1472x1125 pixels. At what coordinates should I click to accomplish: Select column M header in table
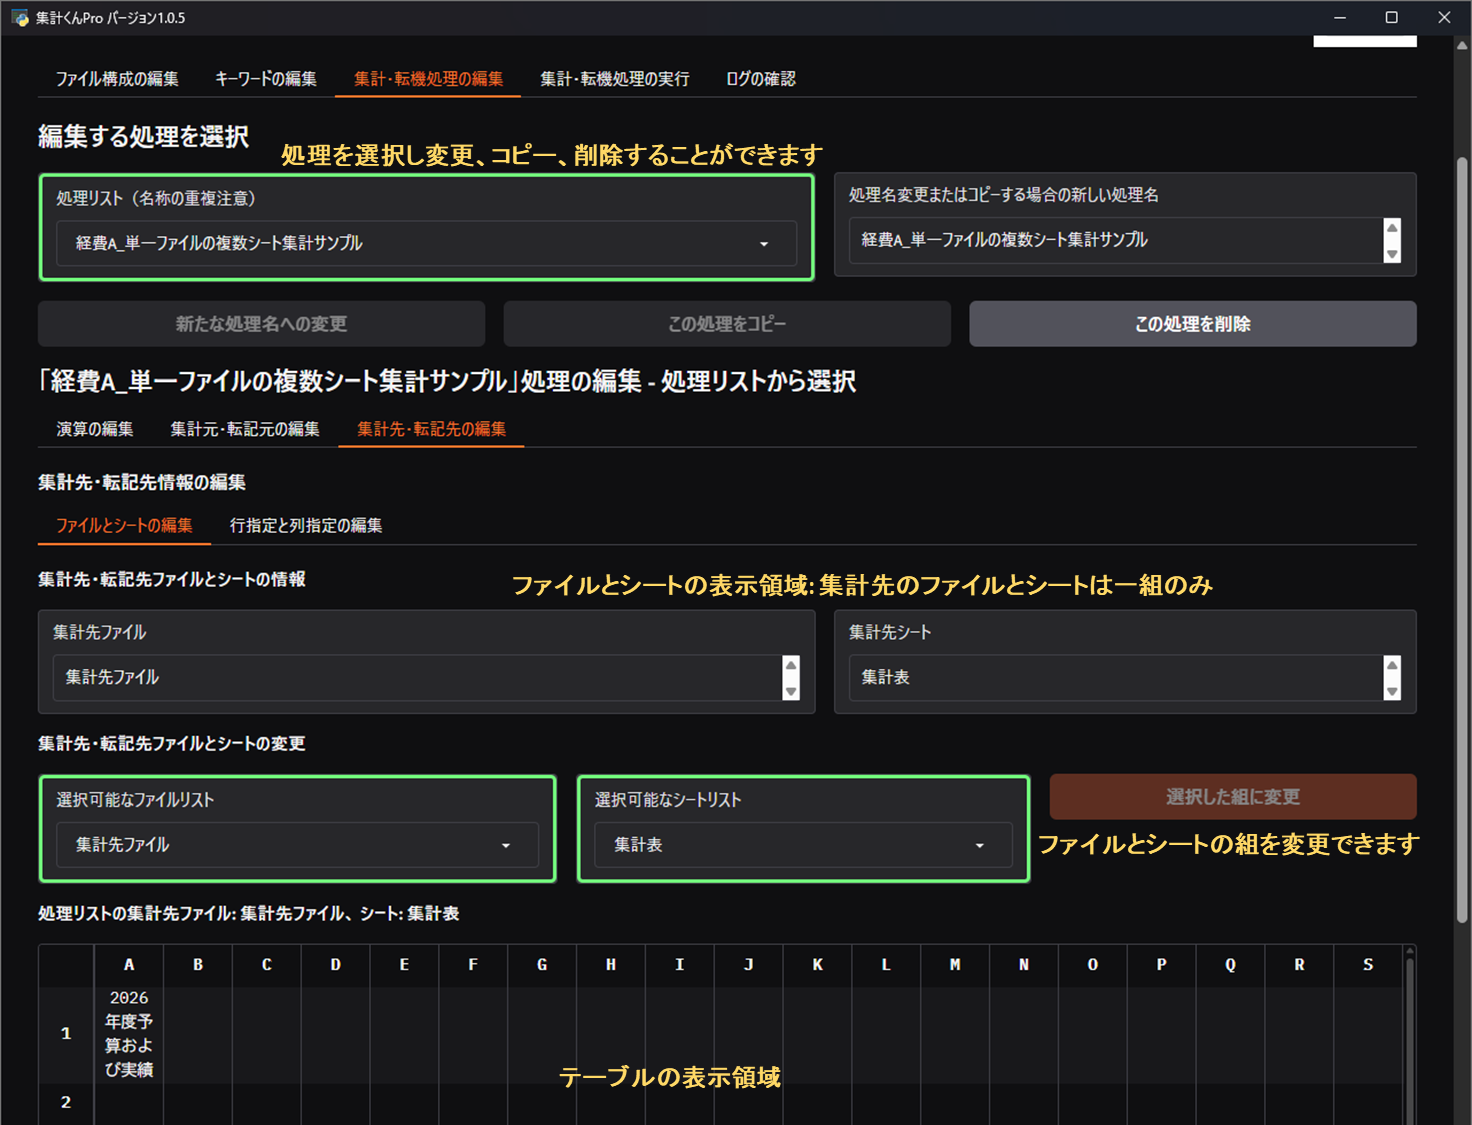[x=955, y=965]
